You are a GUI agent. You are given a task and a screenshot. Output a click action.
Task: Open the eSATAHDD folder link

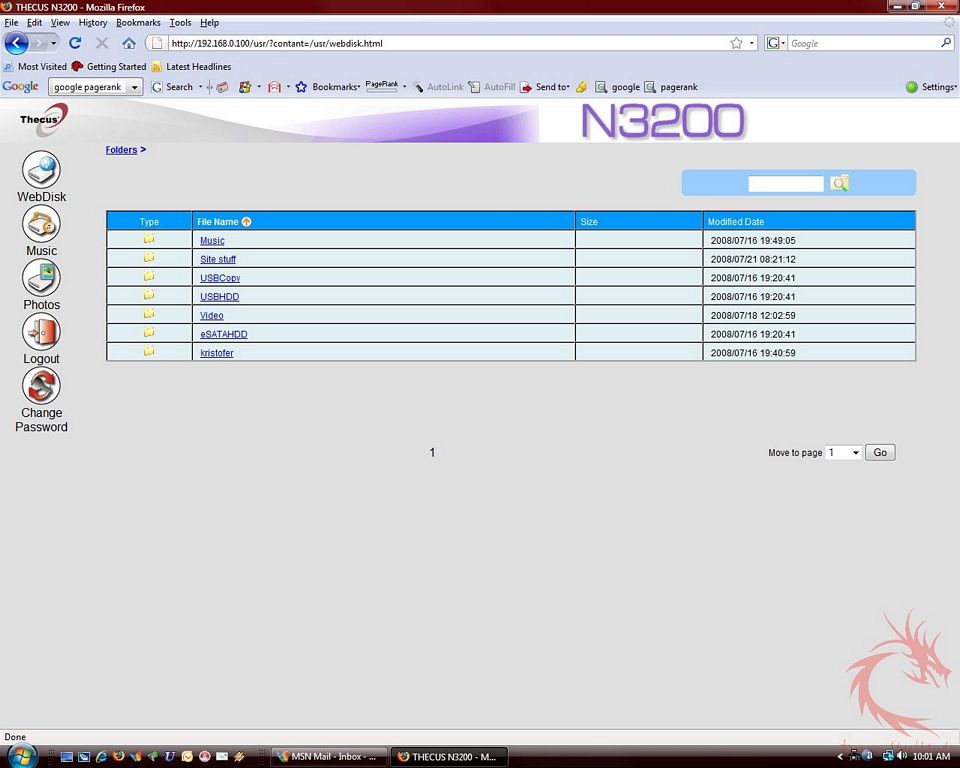(x=223, y=334)
